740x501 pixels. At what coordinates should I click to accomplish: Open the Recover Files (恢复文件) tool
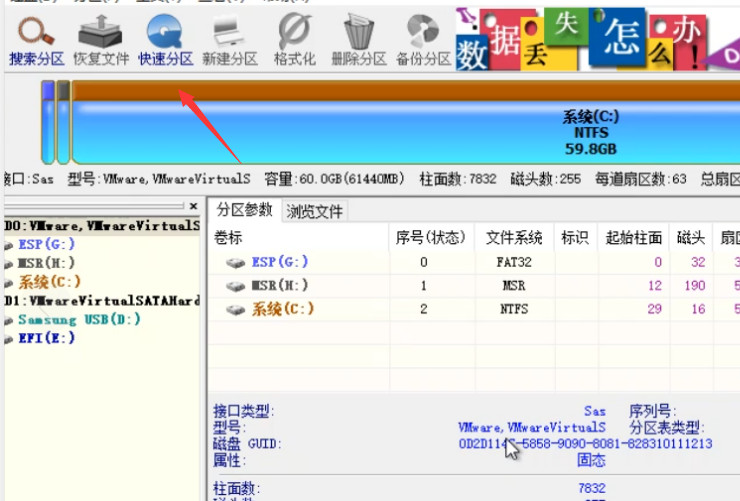point(101,41)
